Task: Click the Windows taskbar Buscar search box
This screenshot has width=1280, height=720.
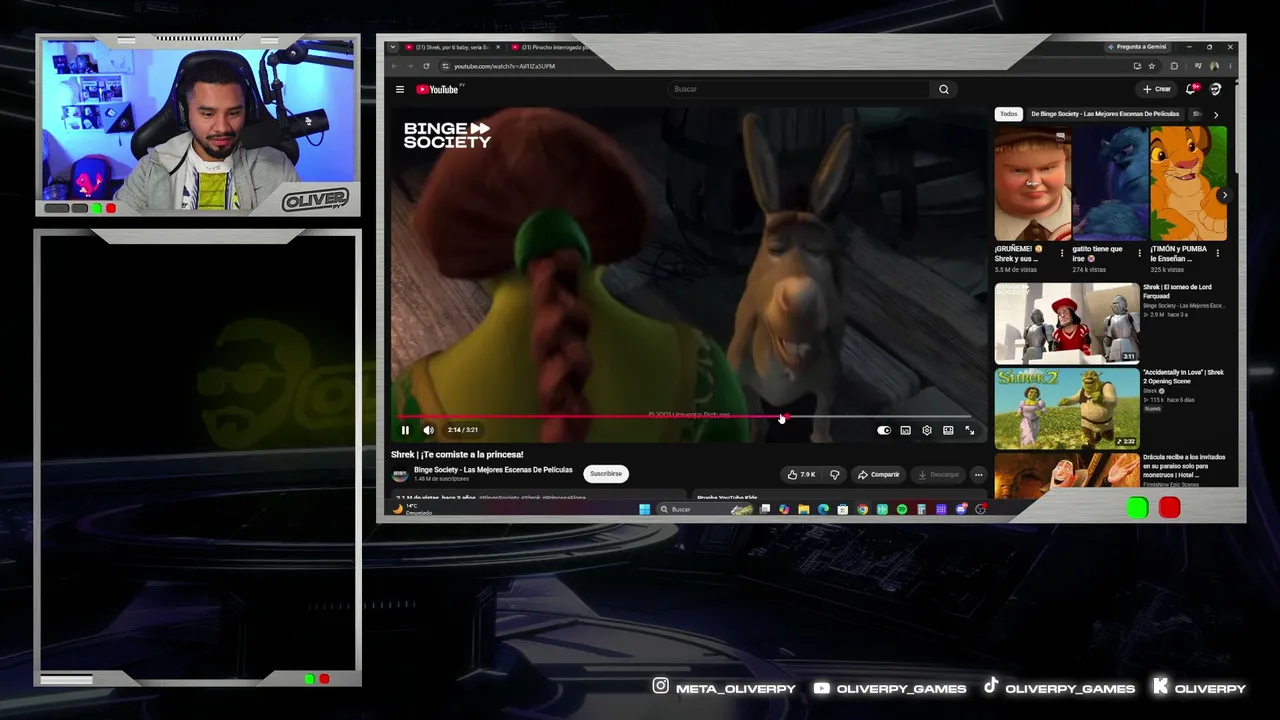Action: [x=705, y=509]
